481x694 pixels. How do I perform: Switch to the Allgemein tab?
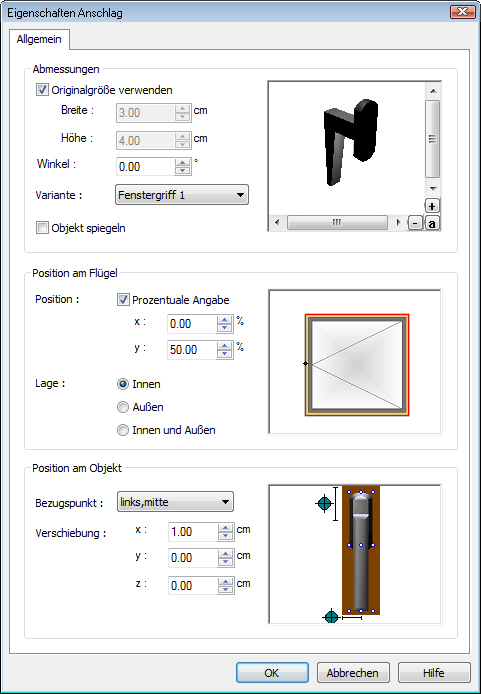click(x=39, y=39)
